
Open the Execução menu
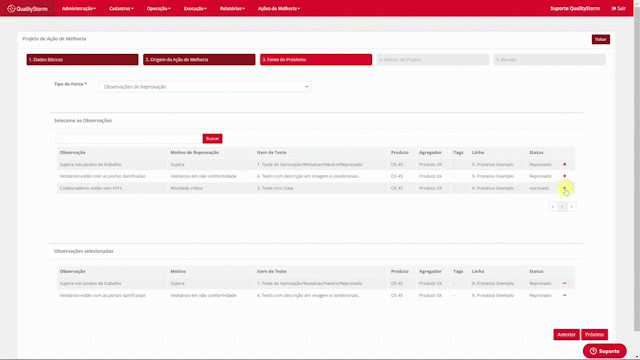[195, 8]
